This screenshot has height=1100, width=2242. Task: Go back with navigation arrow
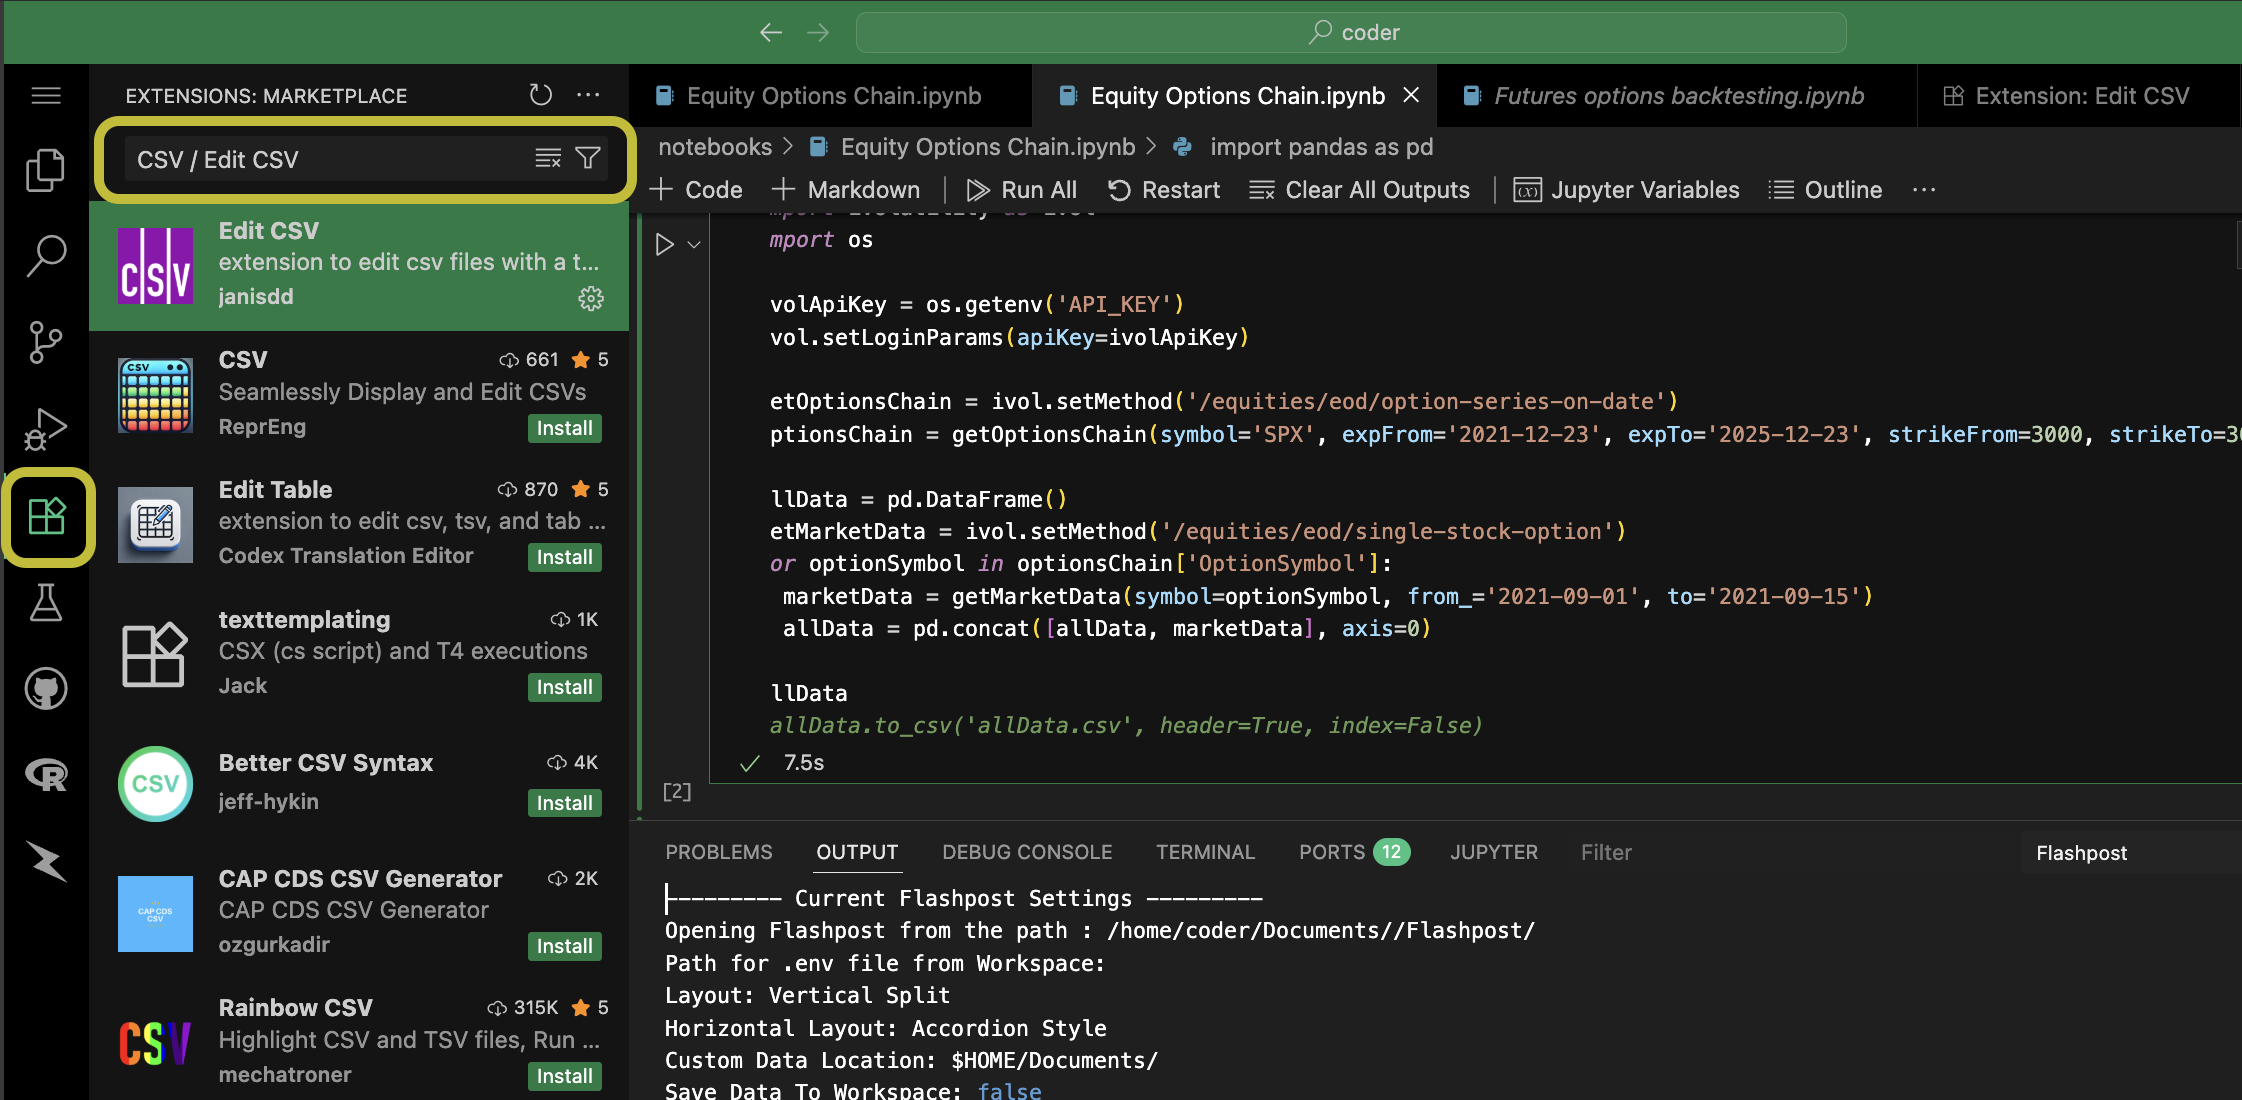pos(771,32)
